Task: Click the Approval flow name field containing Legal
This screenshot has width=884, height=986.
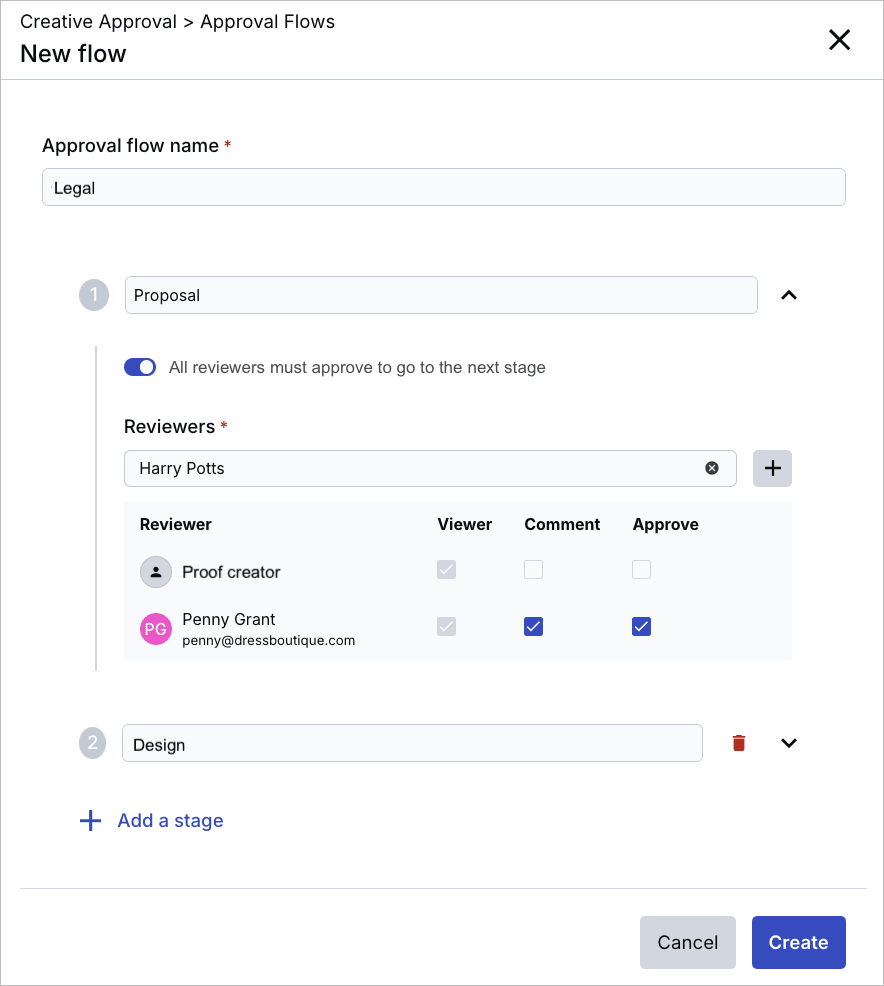Action: pos(443,187)
